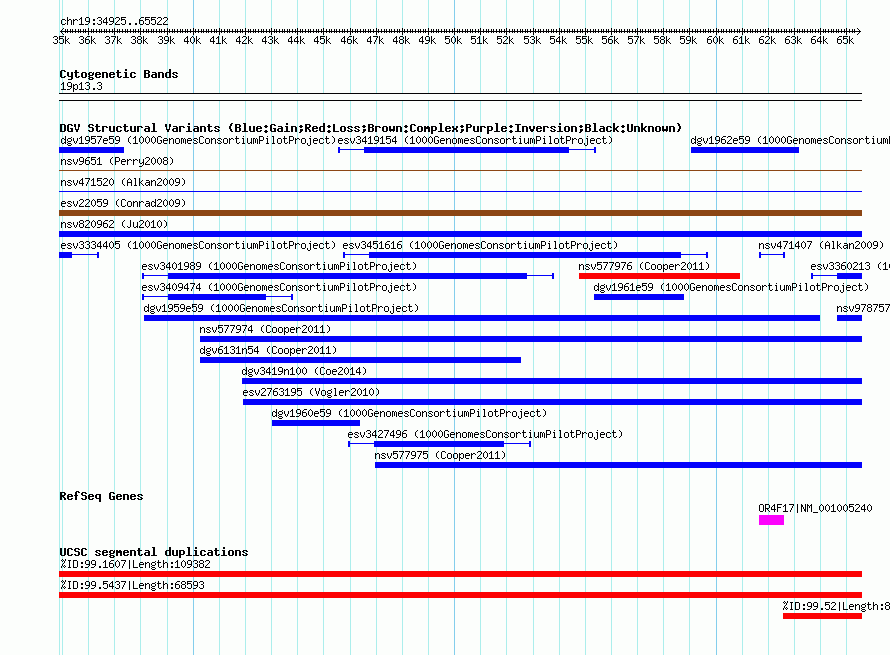Click the nsv978757 variant label
The height and width of the screenshot is (655, 890).
tap(863, 308)
